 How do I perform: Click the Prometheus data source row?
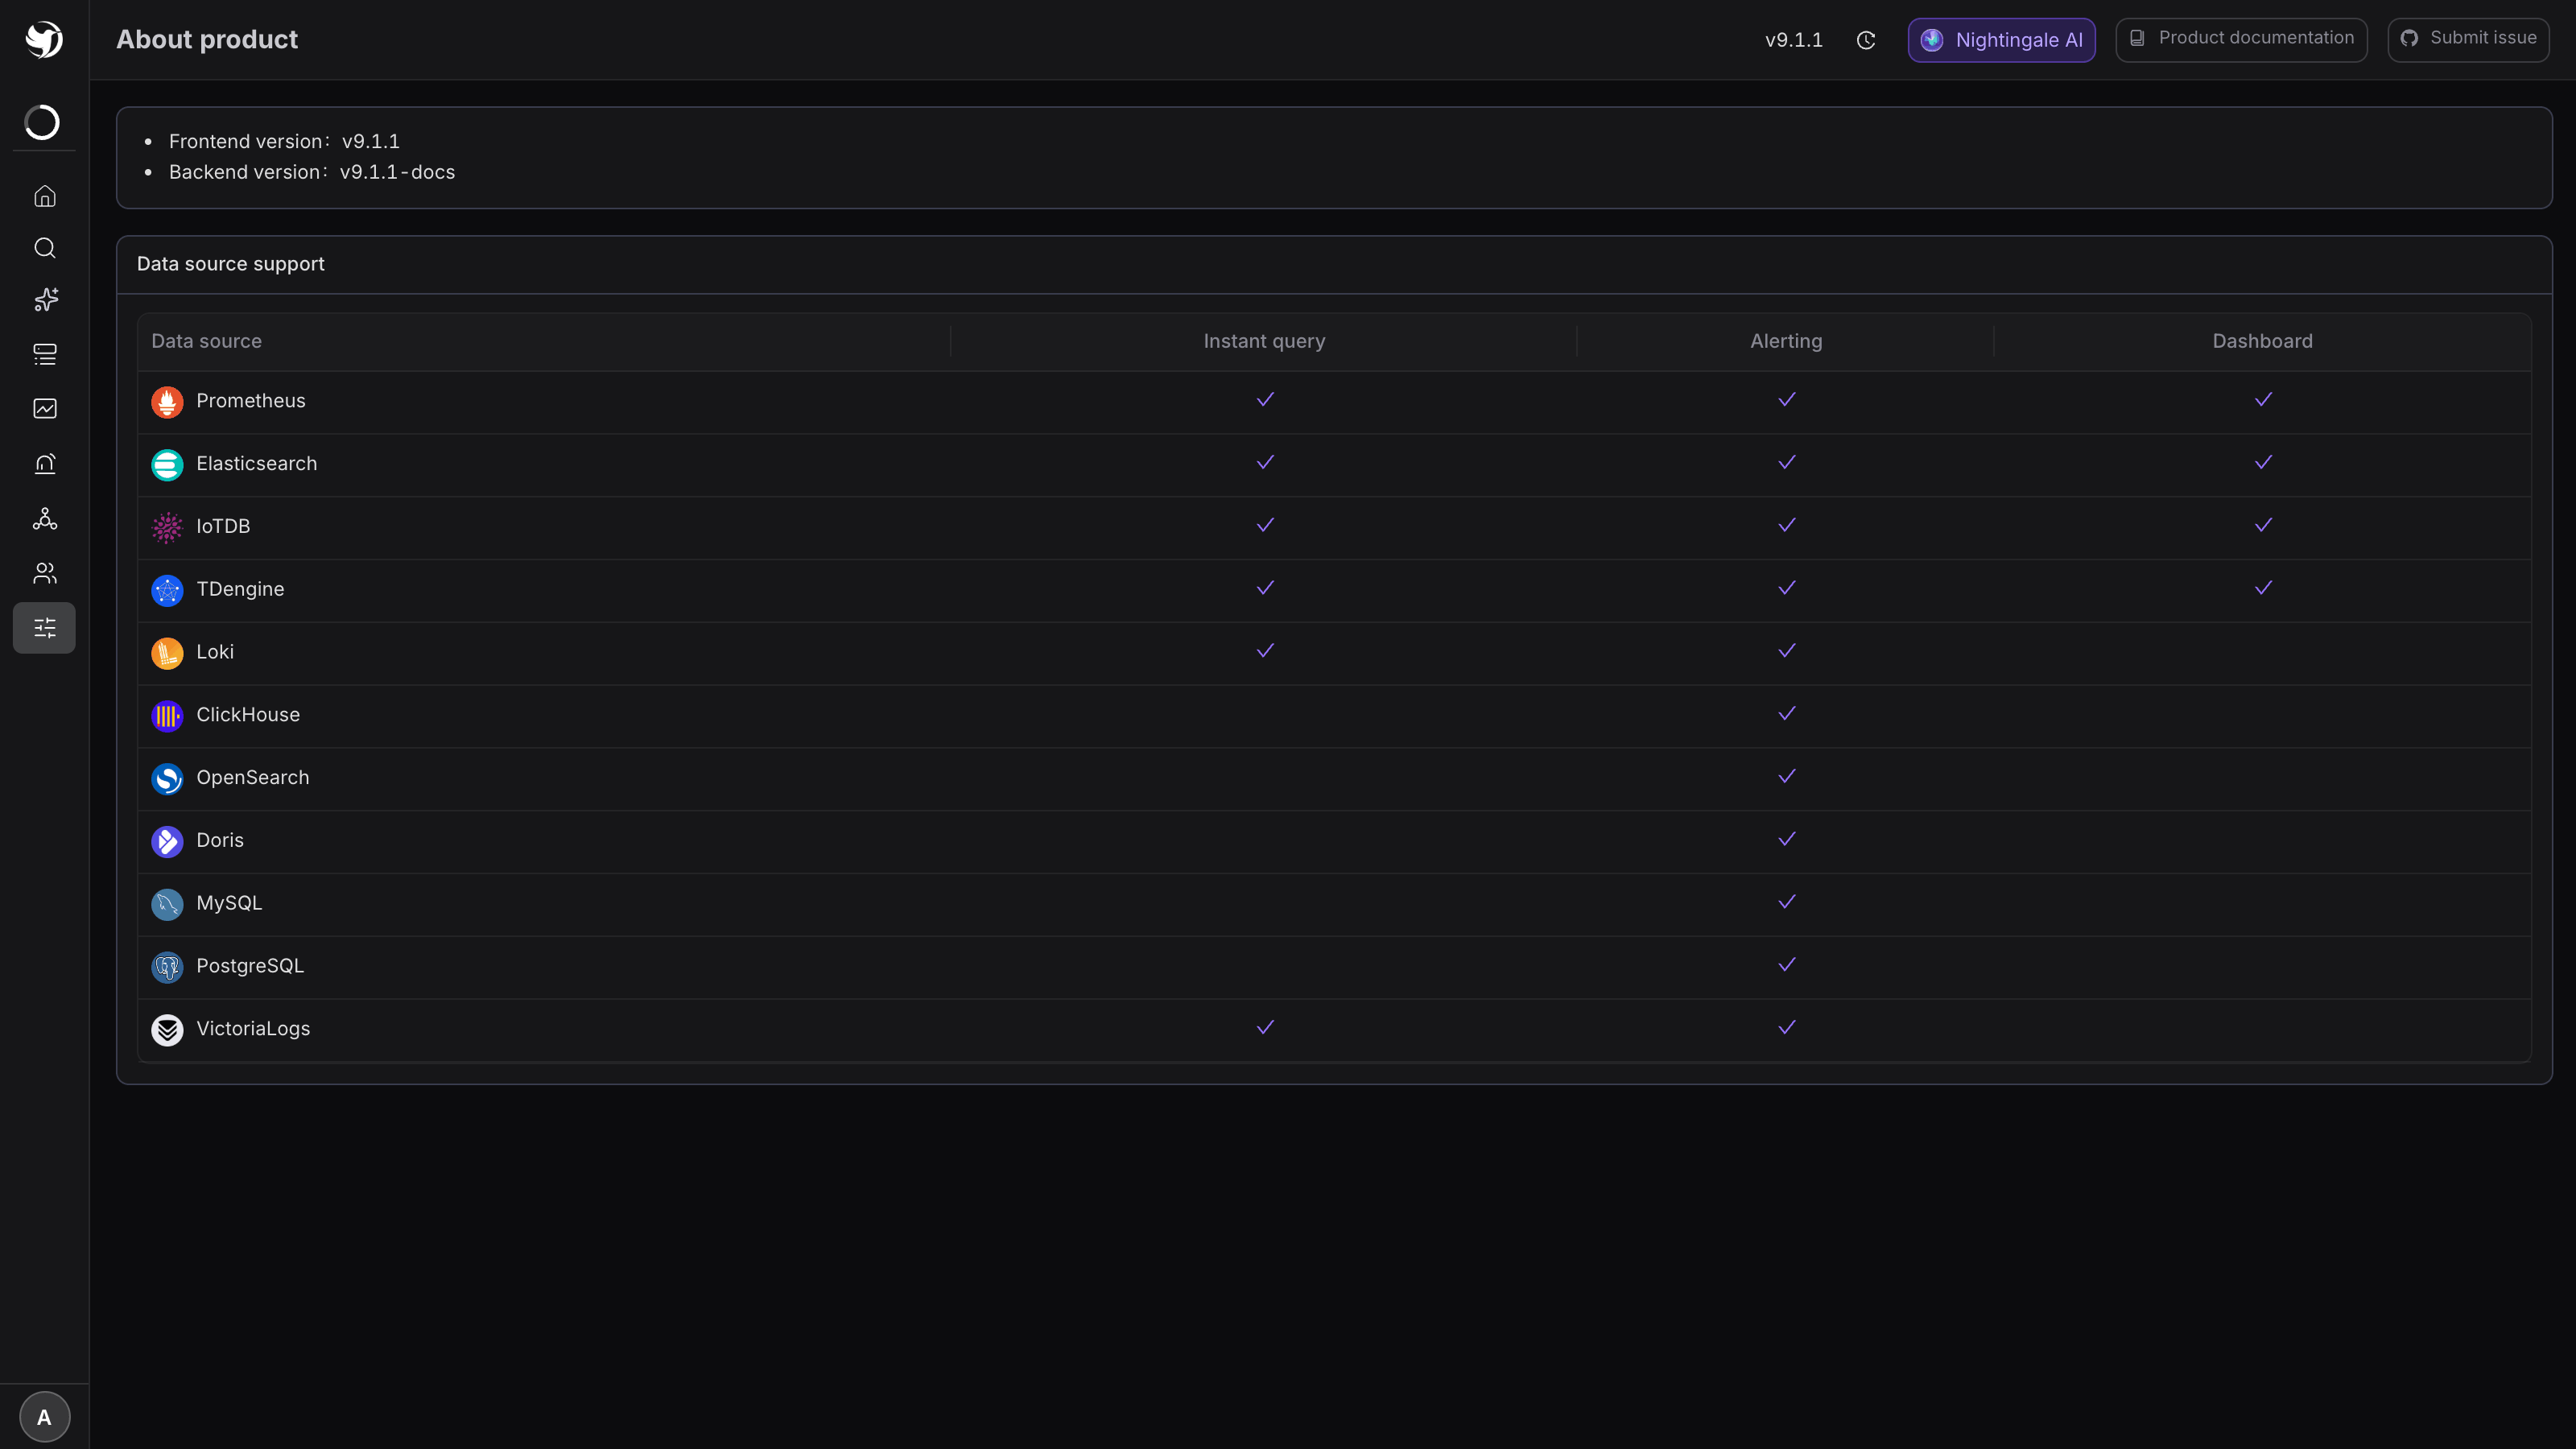(1334, 401)
